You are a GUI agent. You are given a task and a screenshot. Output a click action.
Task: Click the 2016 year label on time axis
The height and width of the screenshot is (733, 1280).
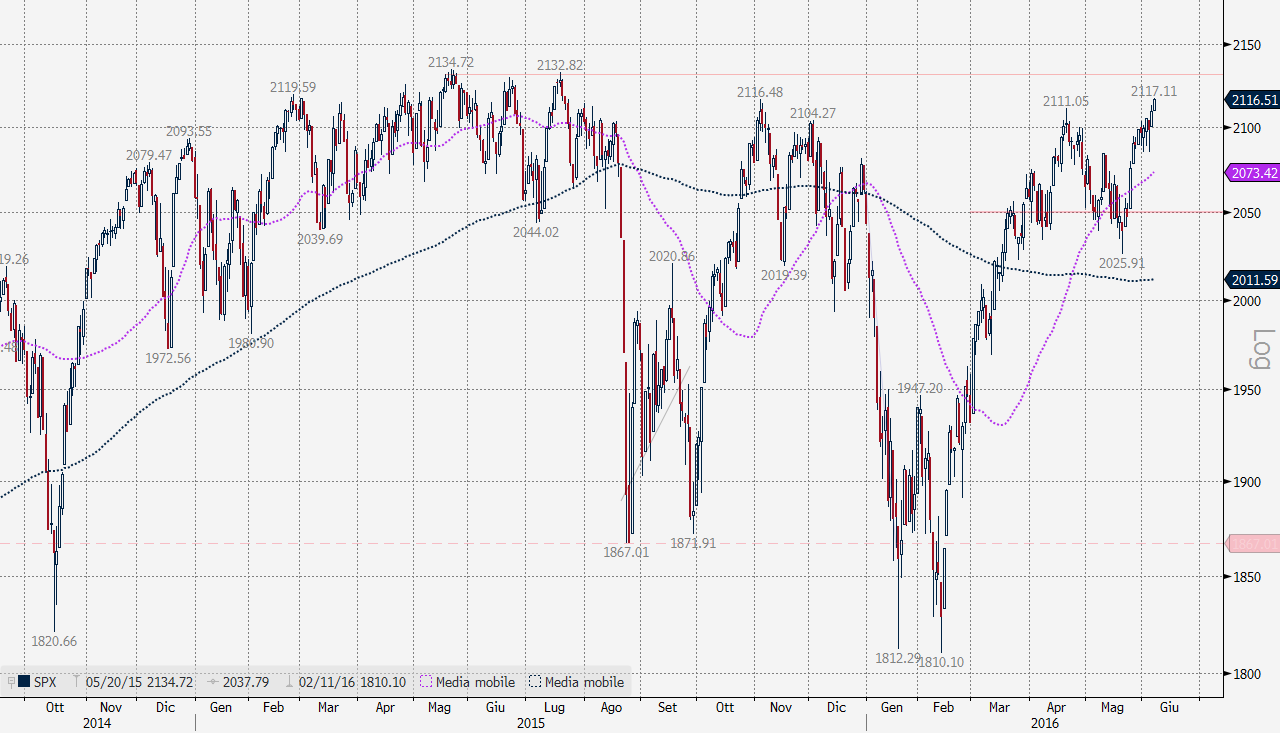[1045, 722]
